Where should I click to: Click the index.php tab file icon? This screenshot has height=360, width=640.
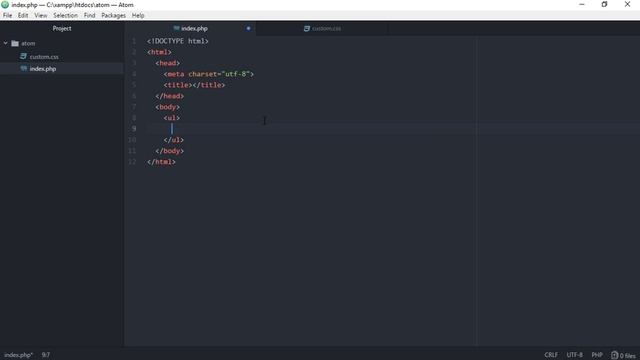pyautogui.click(x=176, y=29)
